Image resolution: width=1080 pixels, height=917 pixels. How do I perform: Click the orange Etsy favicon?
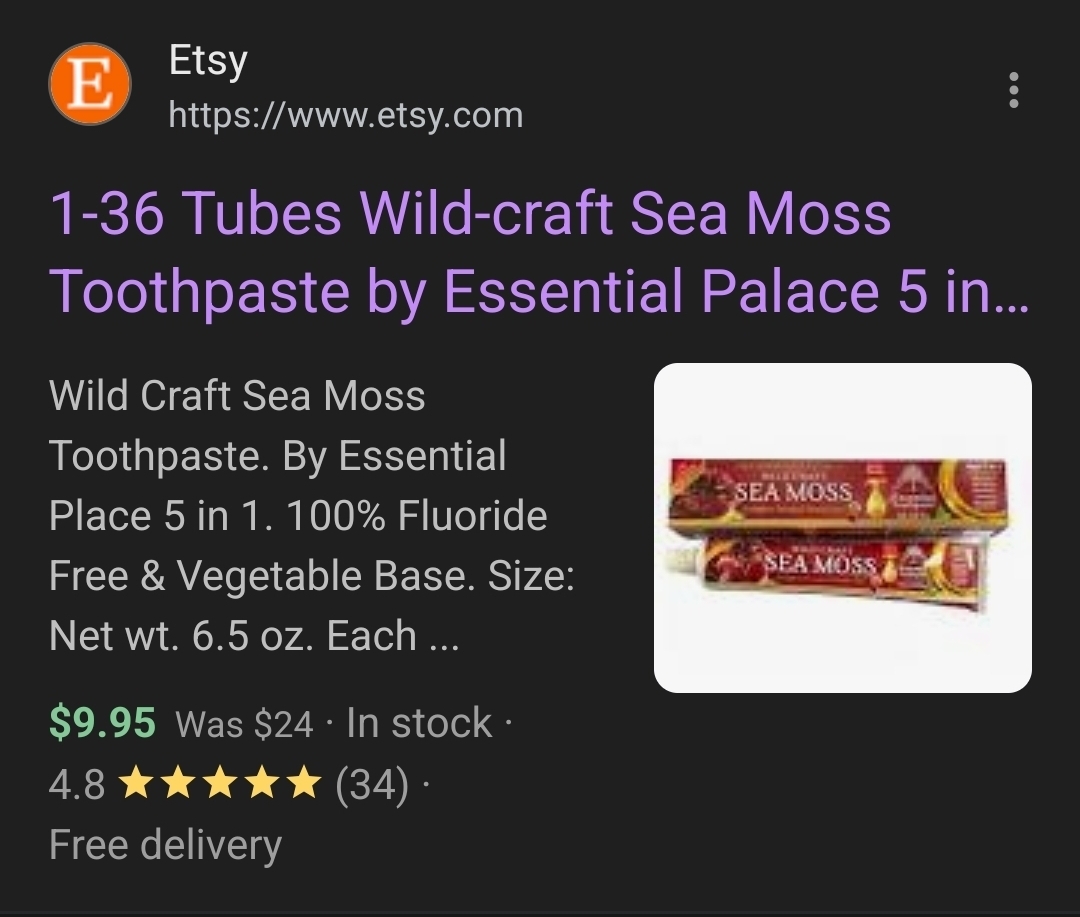coord(90,84)
